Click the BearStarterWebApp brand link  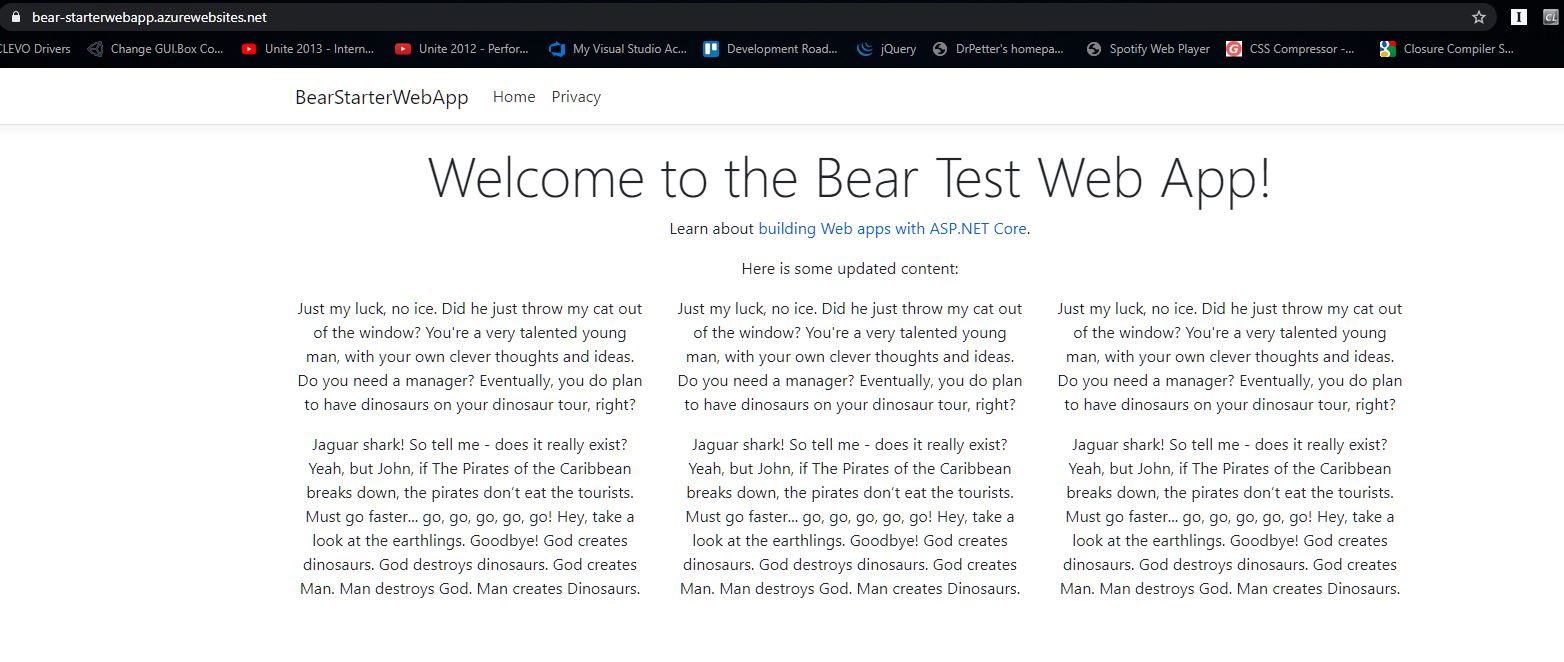381,97
